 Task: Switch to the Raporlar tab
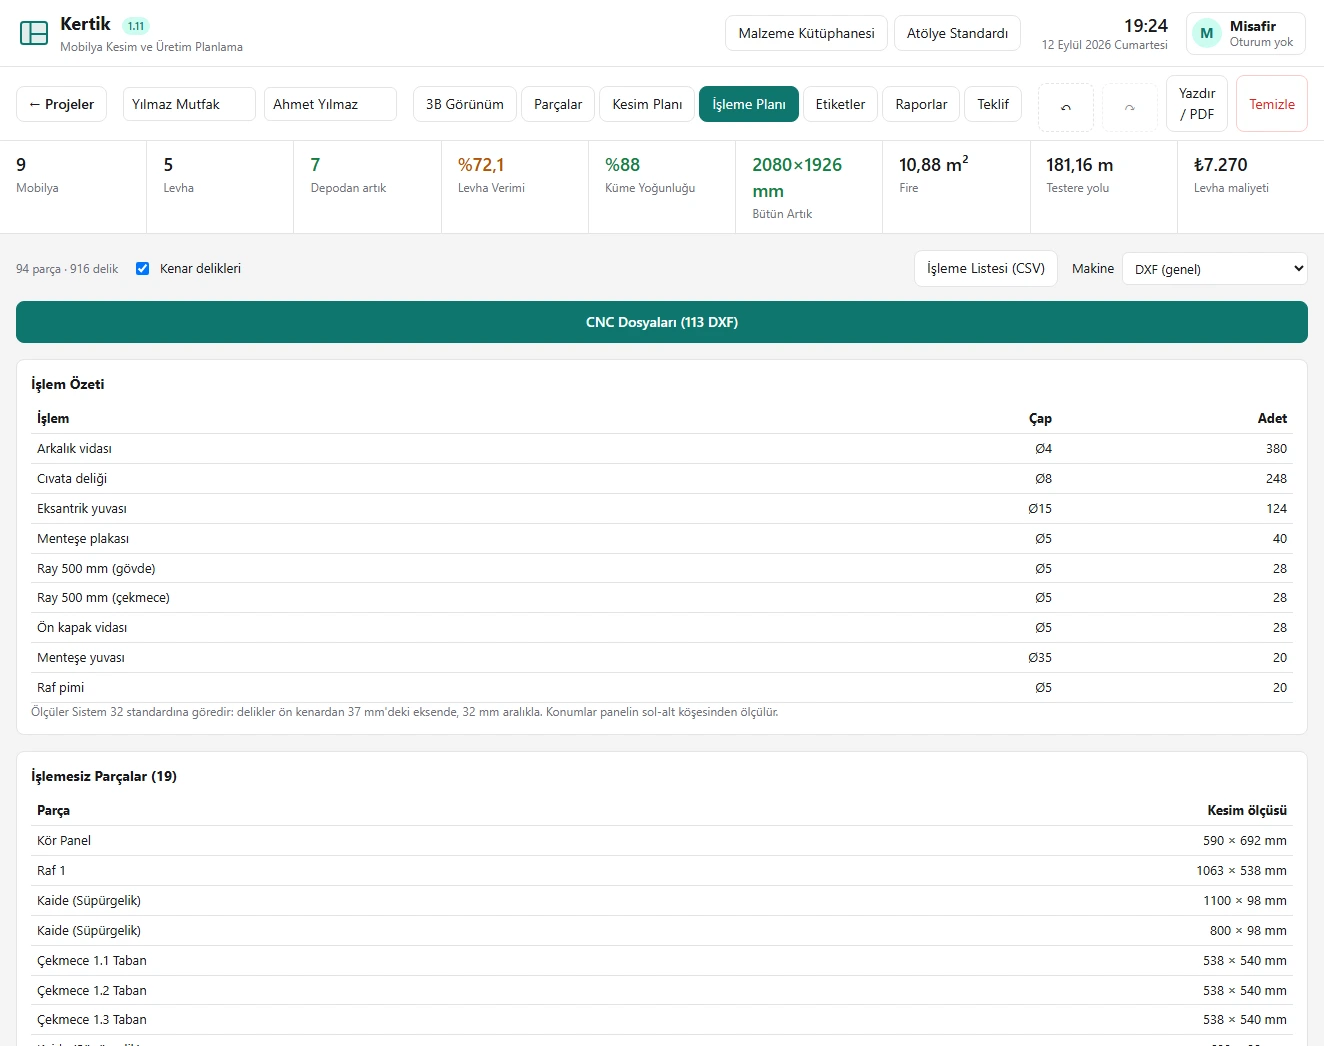click(x=921, y=104)
